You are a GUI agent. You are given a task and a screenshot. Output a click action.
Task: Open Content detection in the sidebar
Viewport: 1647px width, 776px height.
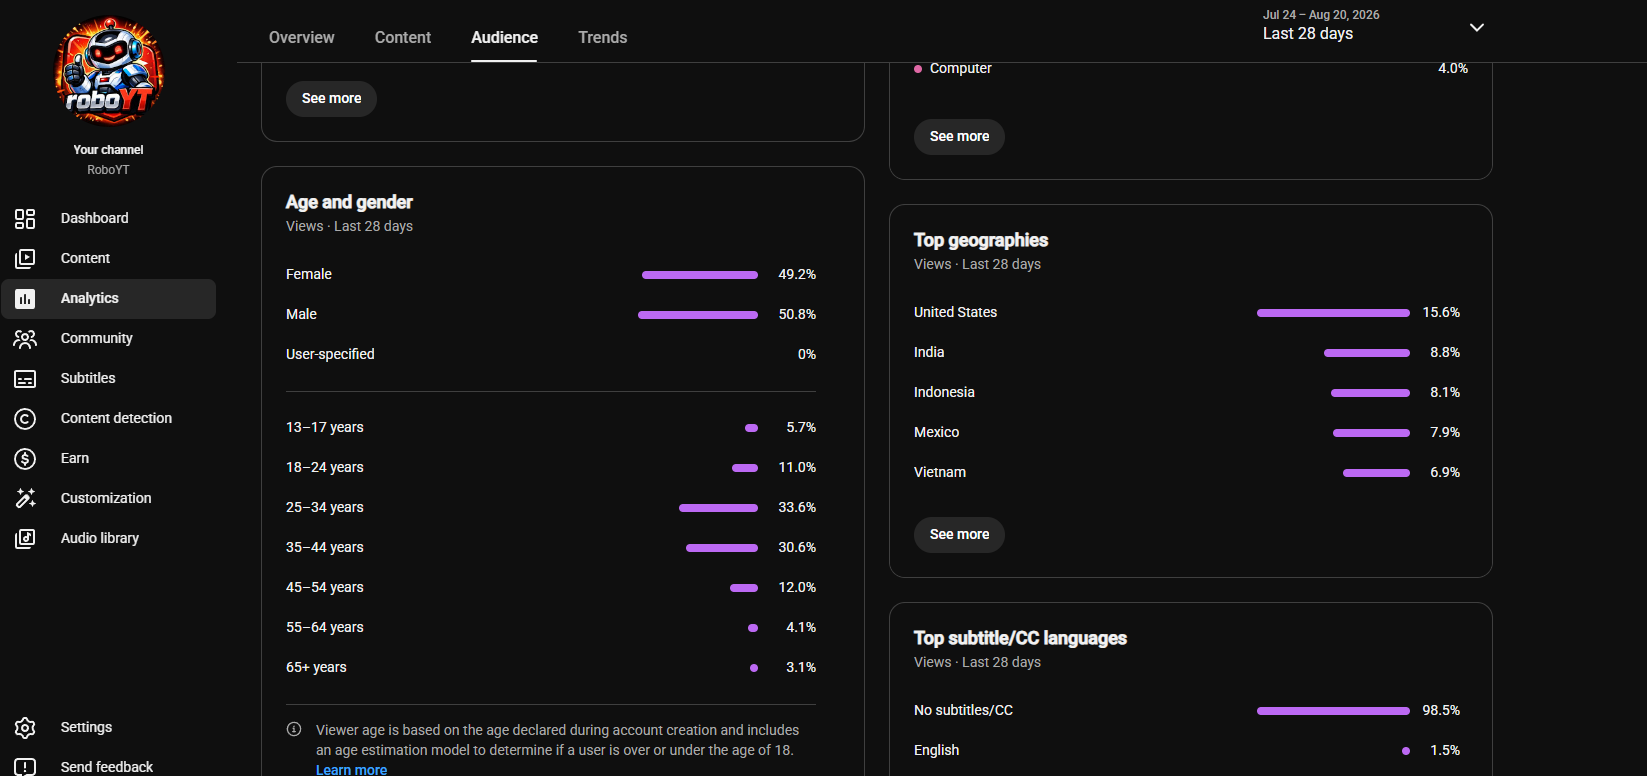tap(108, 419)
